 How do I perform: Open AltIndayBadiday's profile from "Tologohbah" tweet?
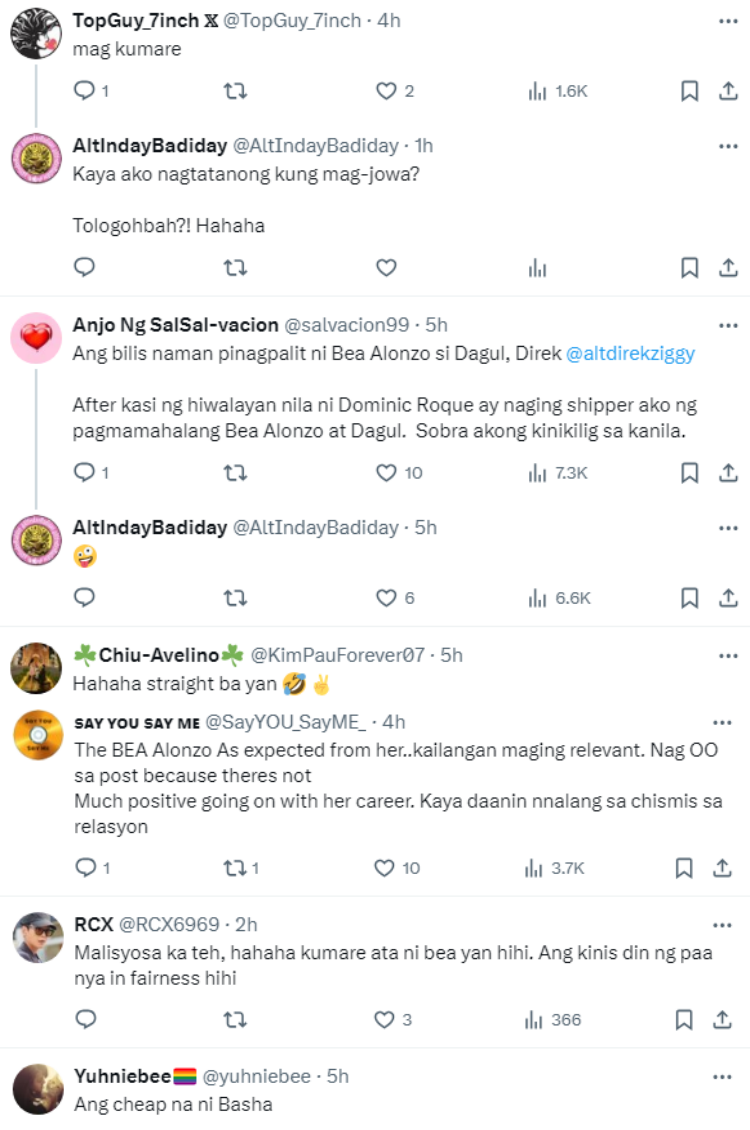(37, 159)
